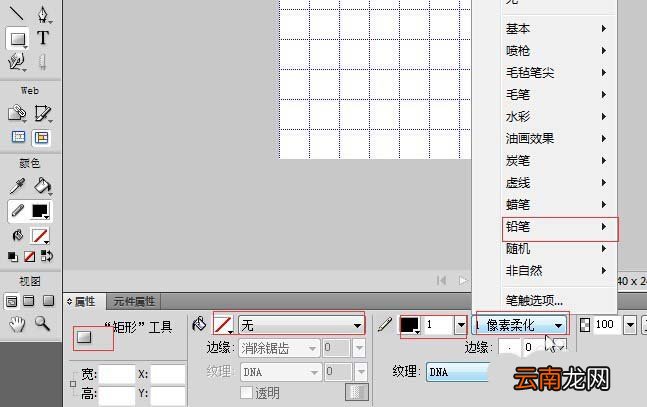
Task: Click the fill bucket icon in properties
Action: coord(199,324)
